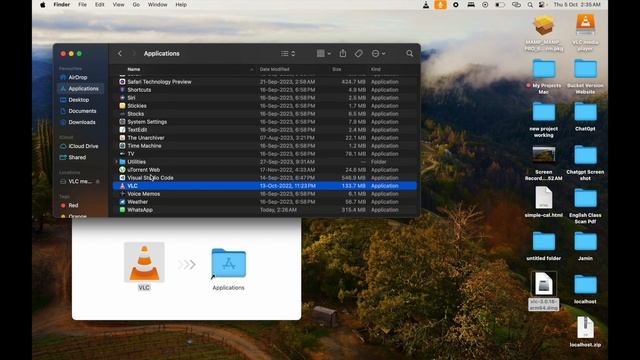640x360 pixels.
Task: Open the Action (ellipsis) dropdown menu
Action: click(x=378, y=53)
